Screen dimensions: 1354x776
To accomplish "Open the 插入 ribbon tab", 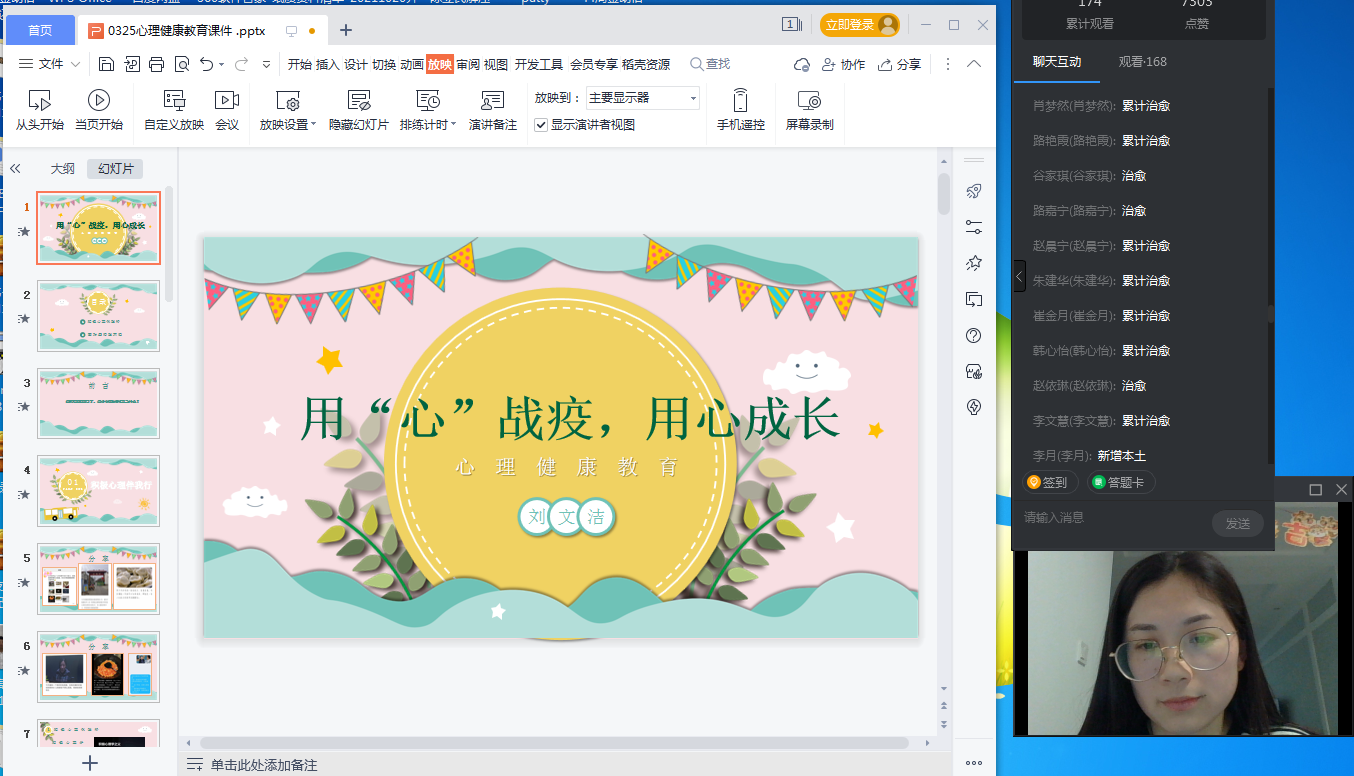I will click(x=328, y=64).
